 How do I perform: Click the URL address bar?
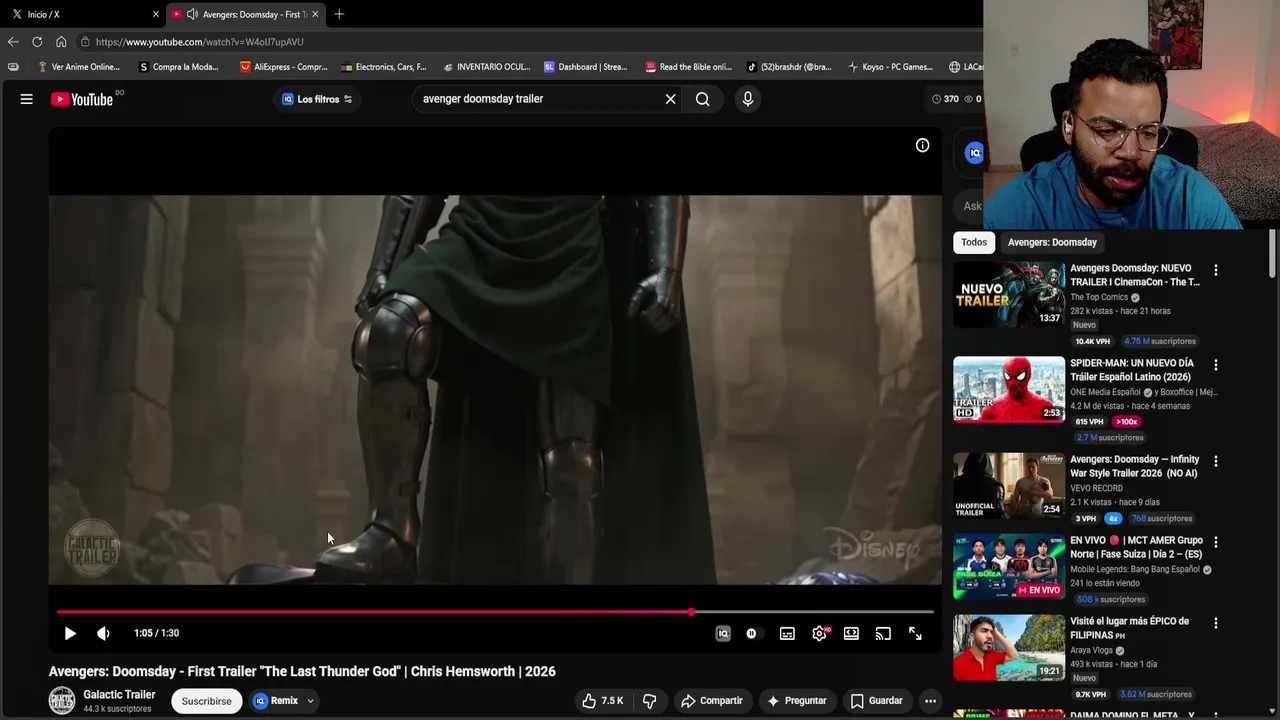530,42
